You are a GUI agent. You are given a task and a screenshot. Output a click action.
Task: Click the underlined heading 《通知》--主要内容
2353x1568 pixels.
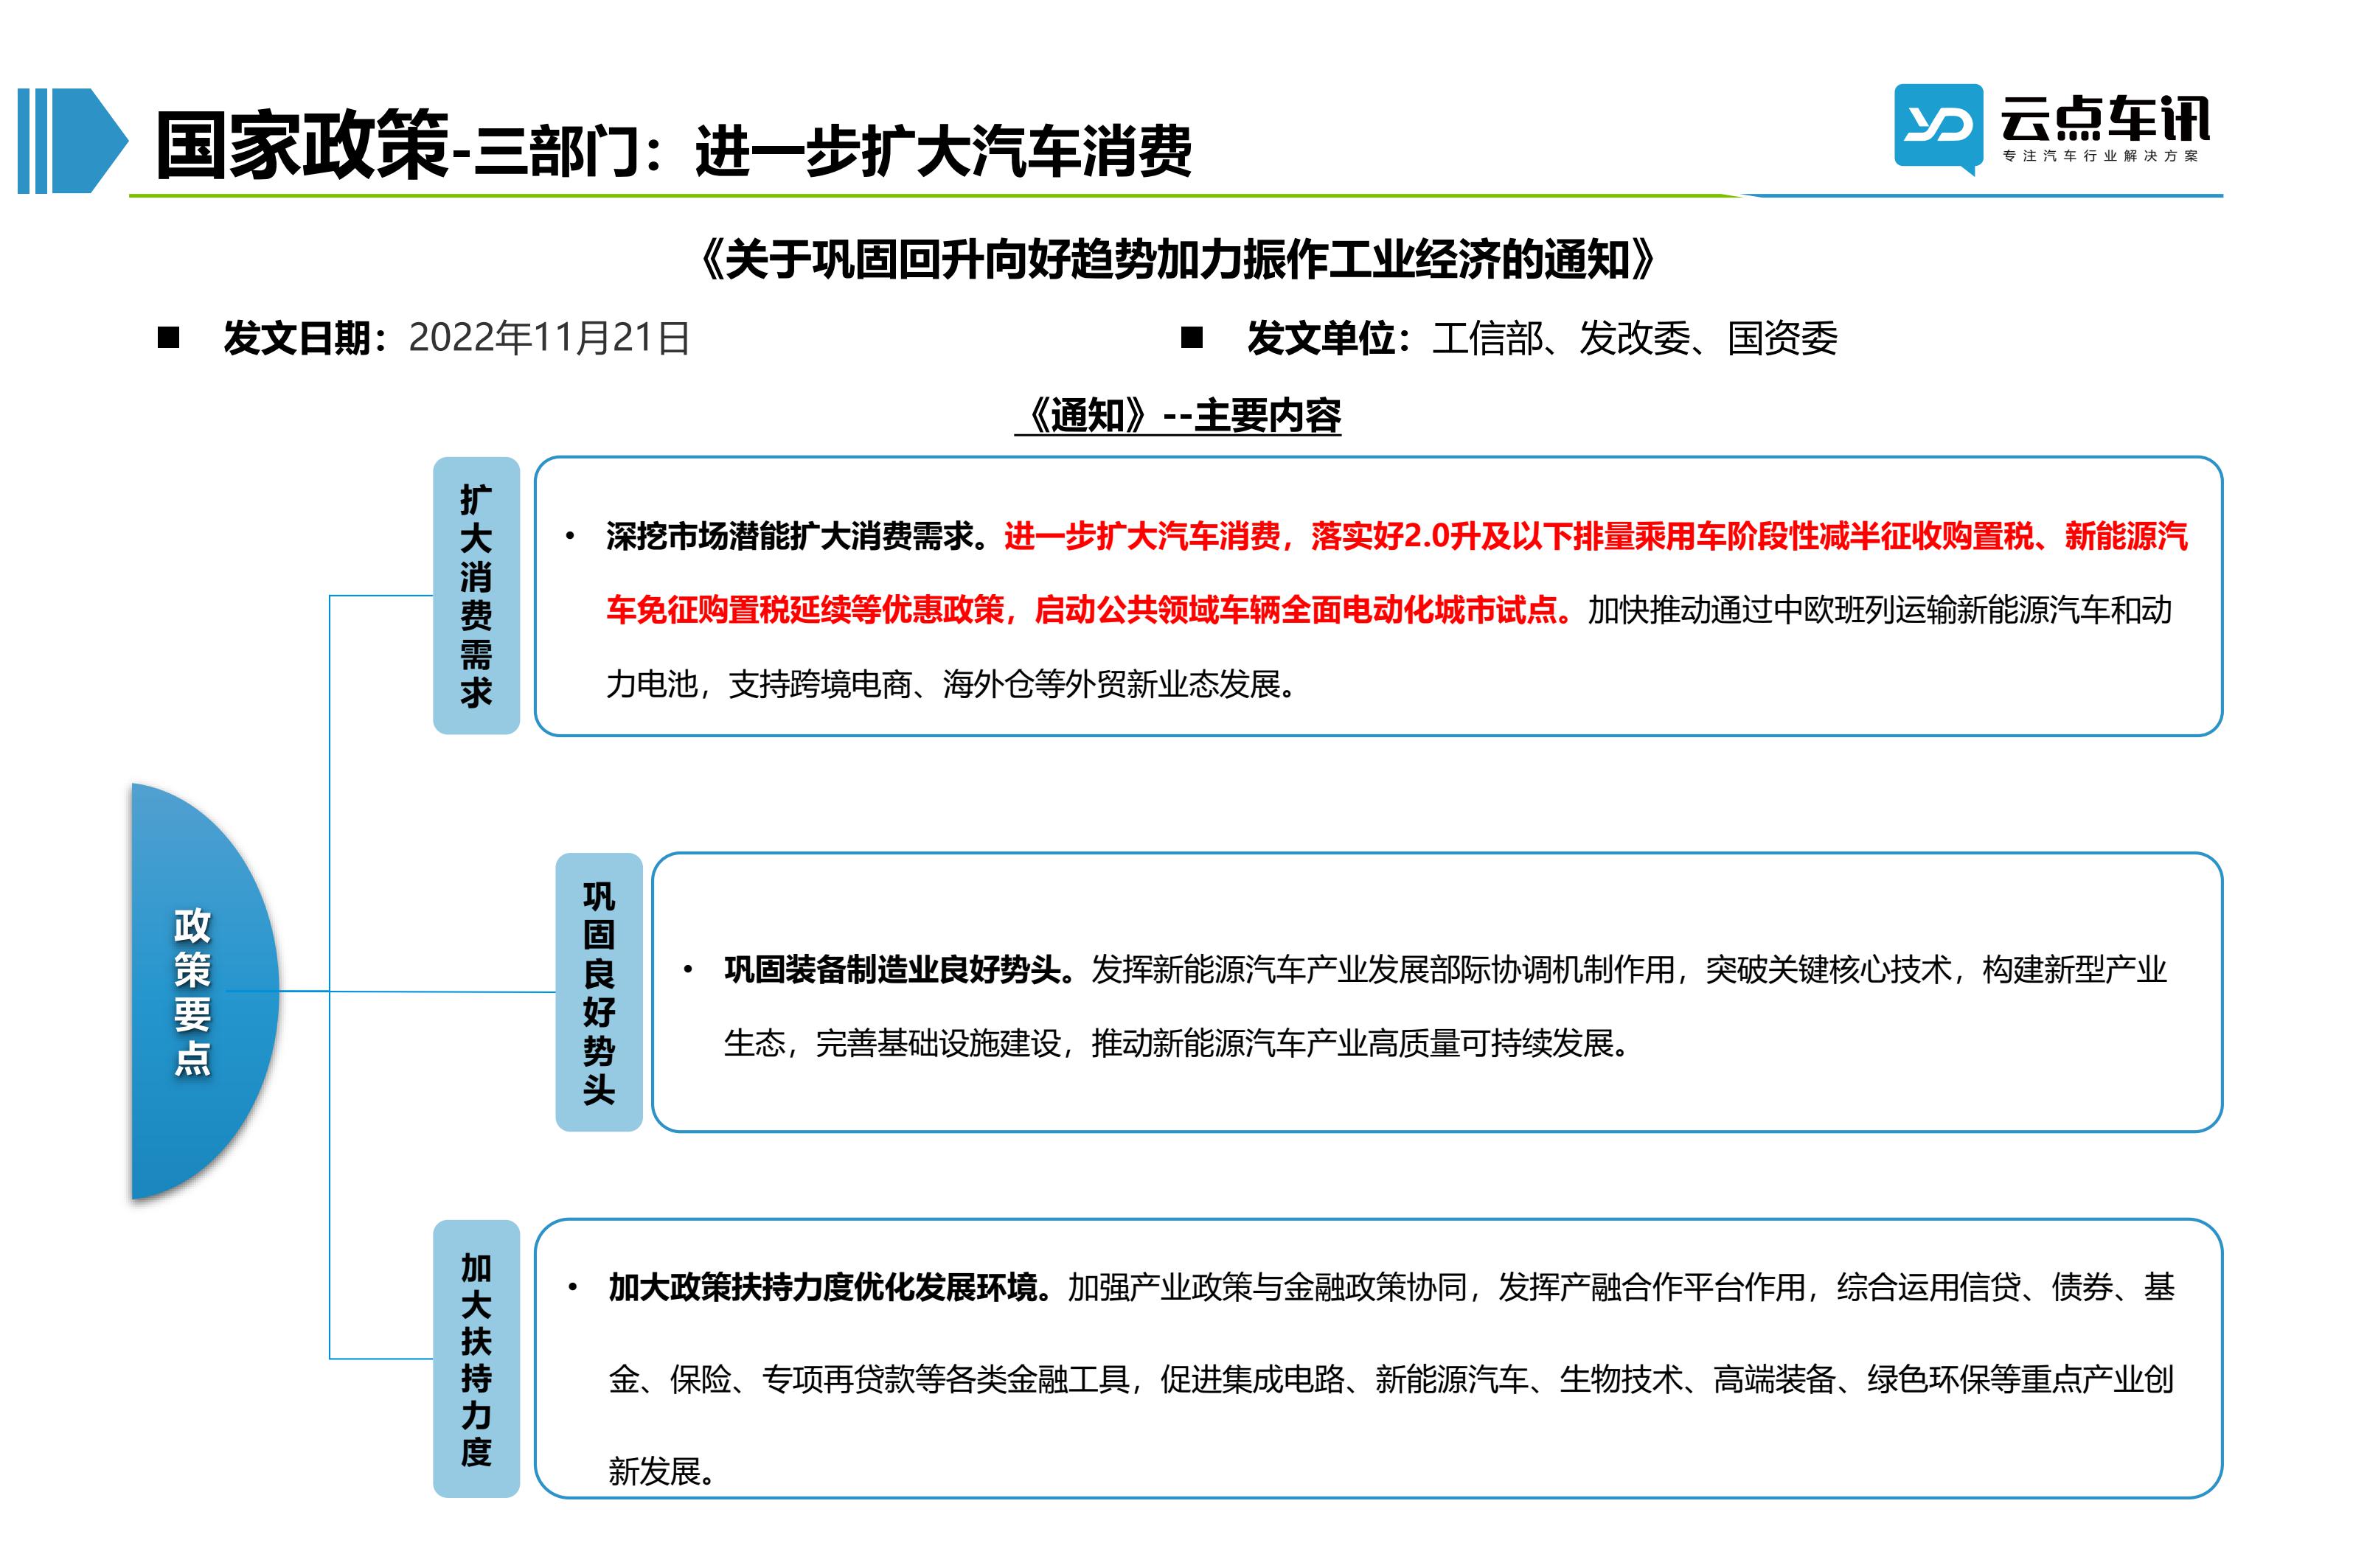pyautogui.click(x=1178, y=416)
